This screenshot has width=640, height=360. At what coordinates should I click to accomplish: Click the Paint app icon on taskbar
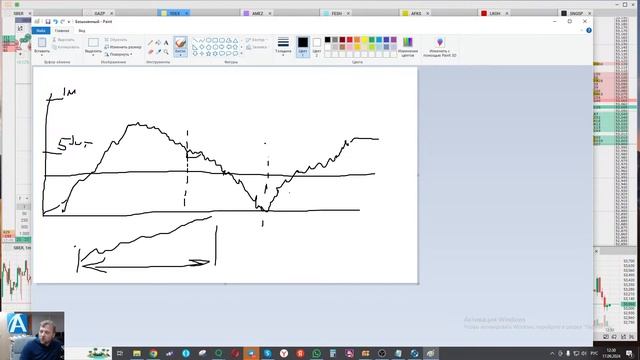click(431, 353)
